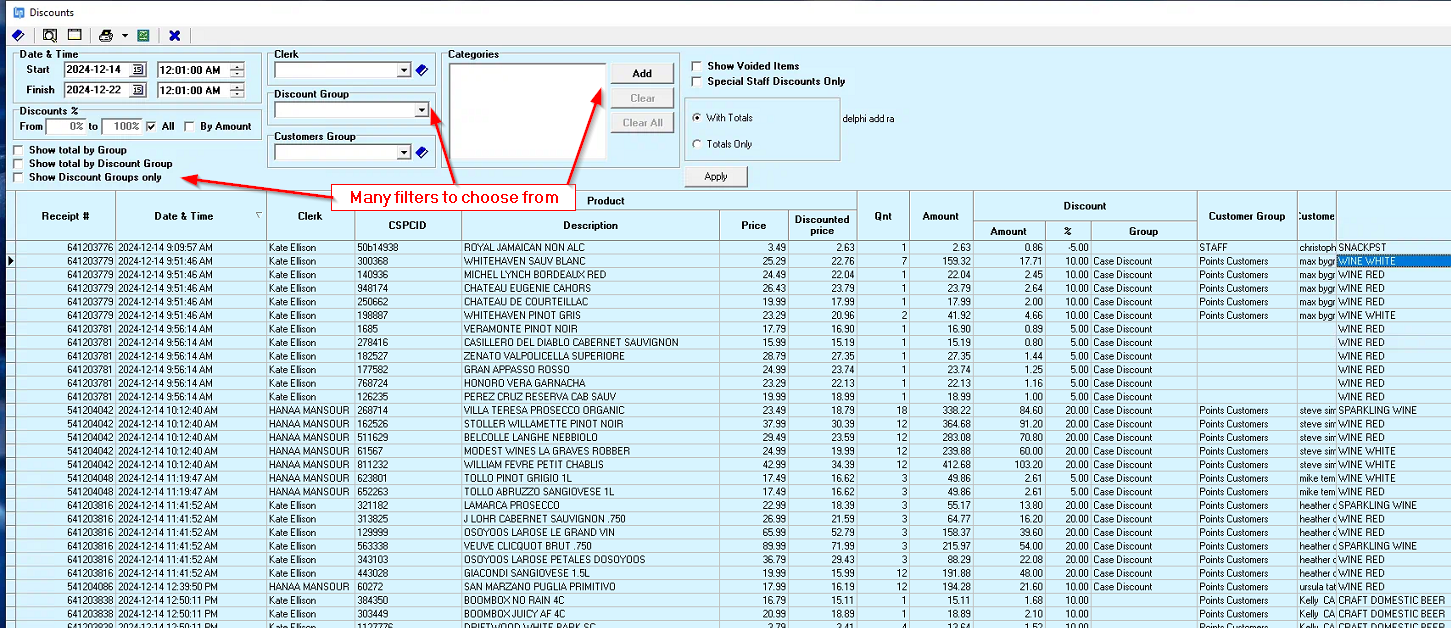
Task: Export to Excel with the green icon
Action: tap(143, 35)
